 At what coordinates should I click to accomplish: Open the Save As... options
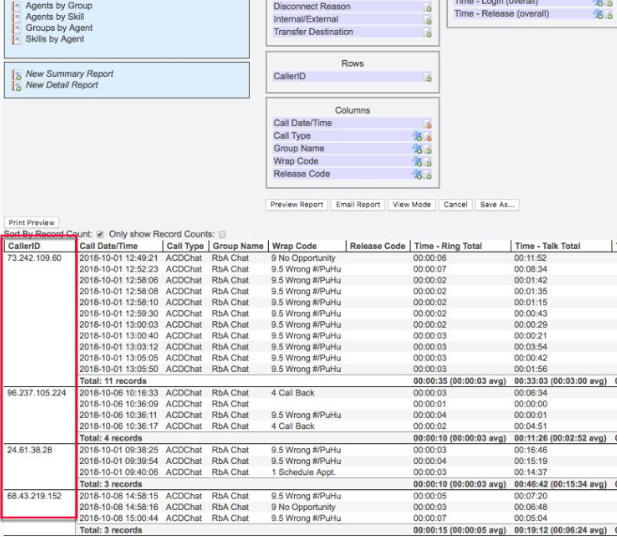click(x=497, y=205)
